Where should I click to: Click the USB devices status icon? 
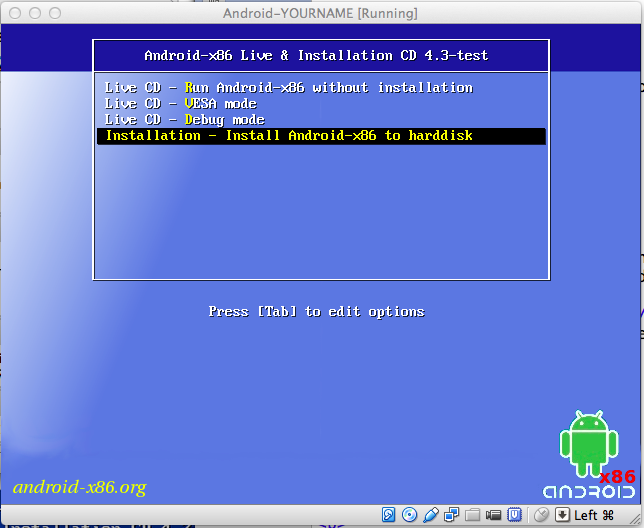click(x=431, y=514)
